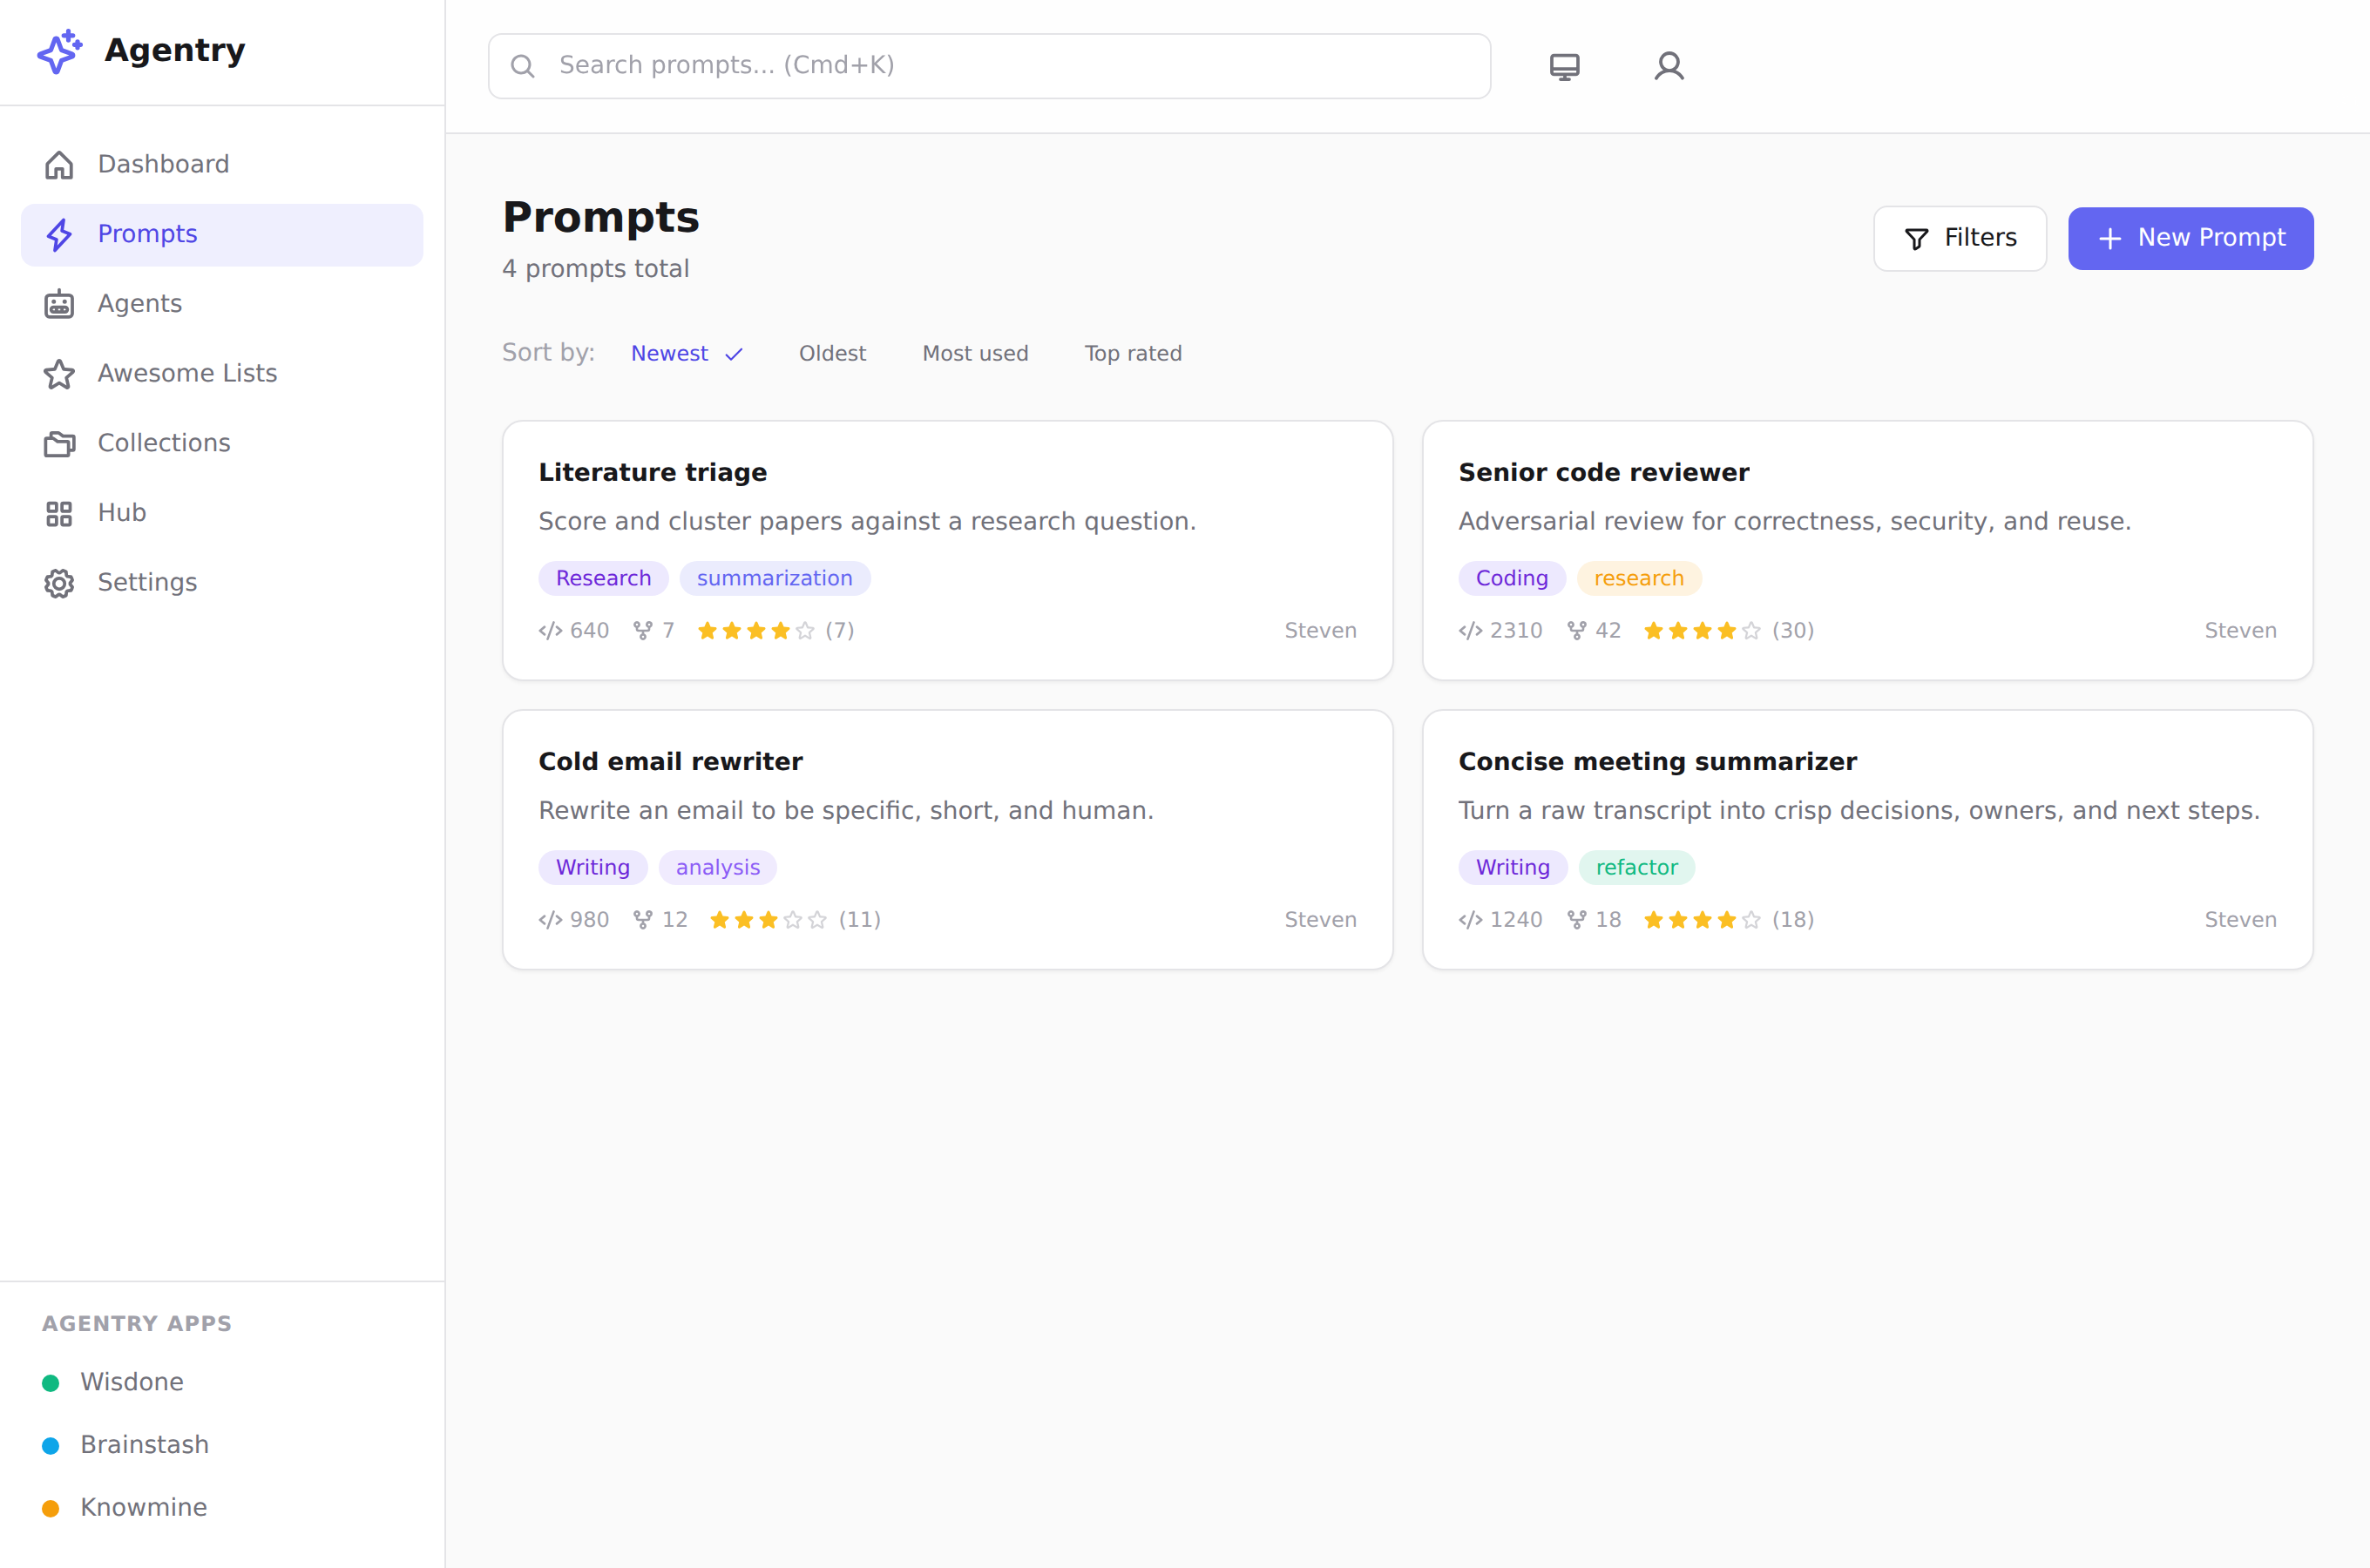The height and width of the screenshot is (1568, 2370).
Task: Click the orange dot beside Knowmine
Action: point(51,1508)
